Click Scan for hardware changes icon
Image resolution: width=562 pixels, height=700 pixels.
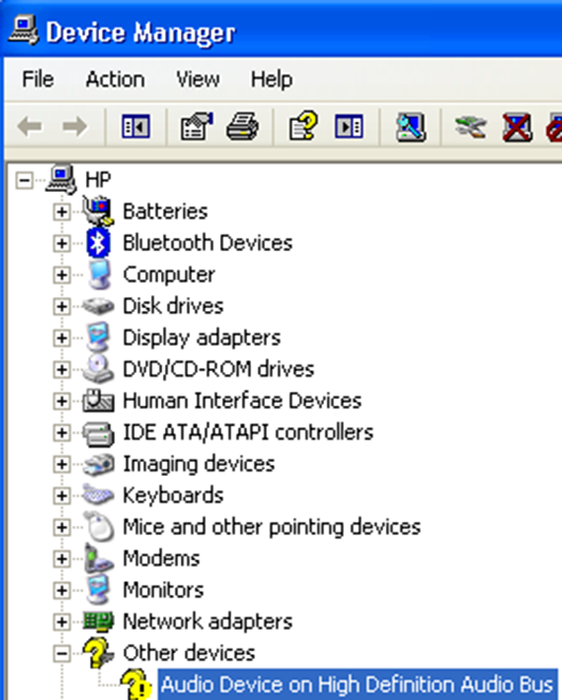(411, 127)
